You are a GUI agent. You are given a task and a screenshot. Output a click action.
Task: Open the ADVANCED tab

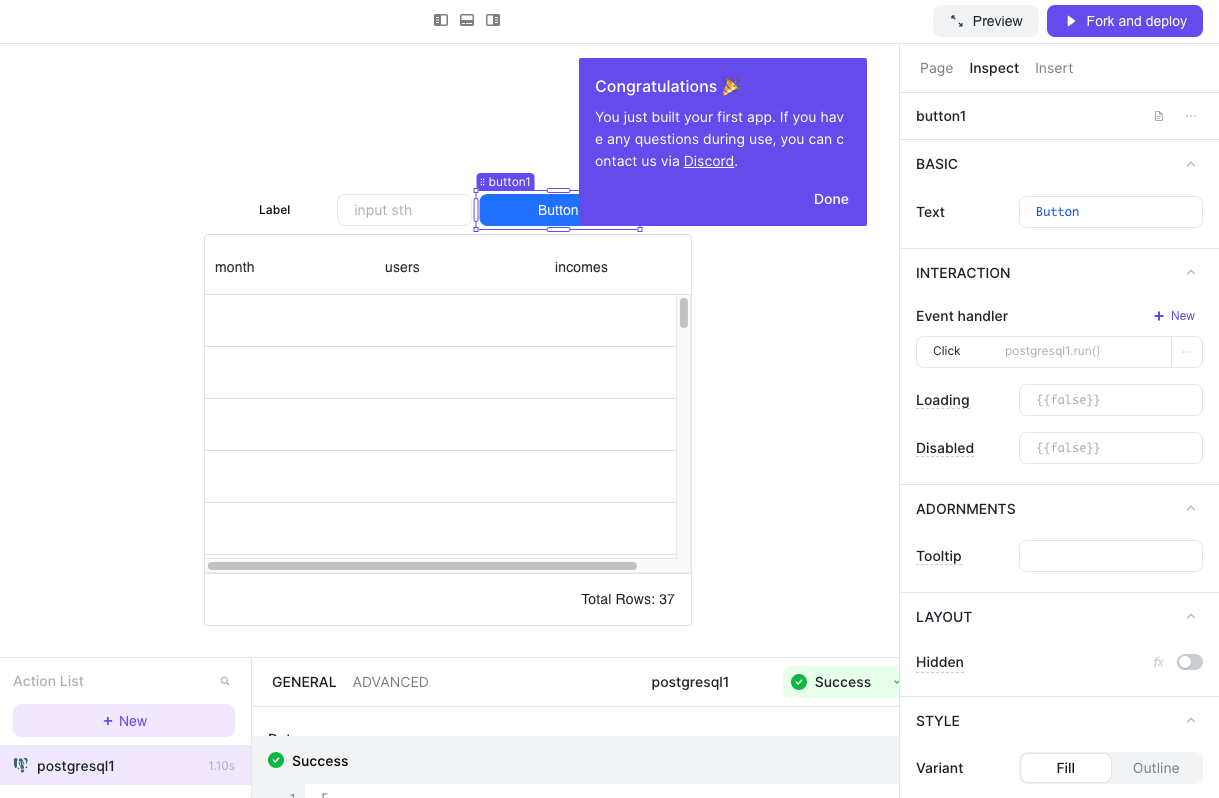(x=390, y=682)
